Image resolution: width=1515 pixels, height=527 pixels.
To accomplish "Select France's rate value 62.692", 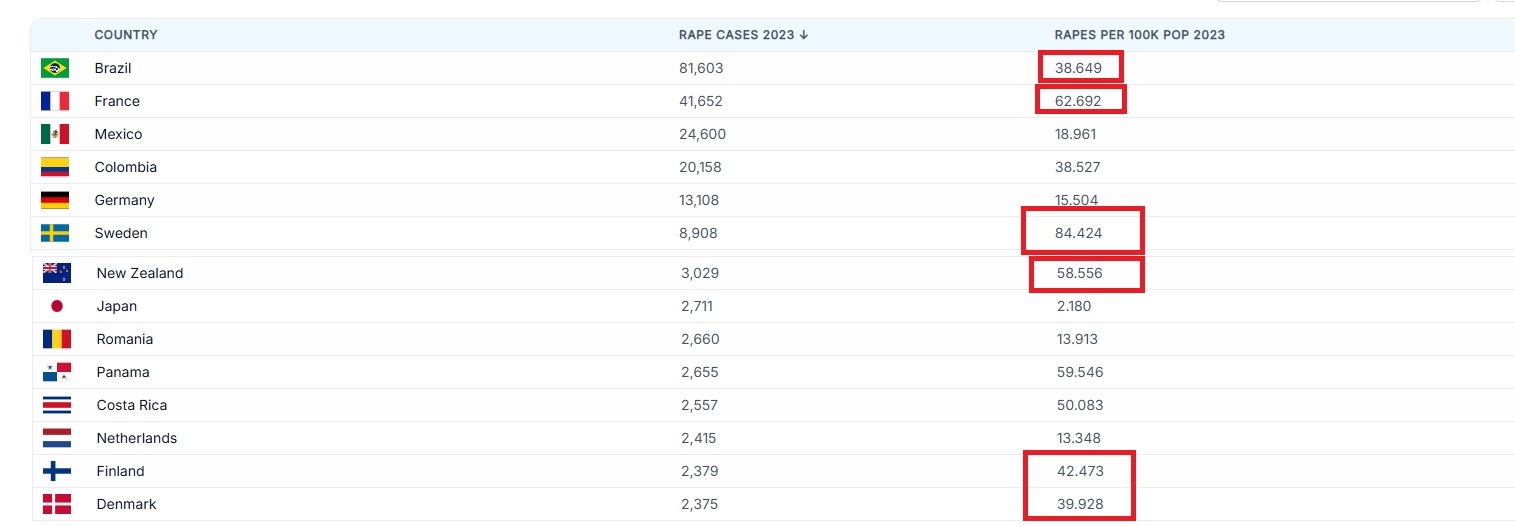I will (x=1078, y=101).
